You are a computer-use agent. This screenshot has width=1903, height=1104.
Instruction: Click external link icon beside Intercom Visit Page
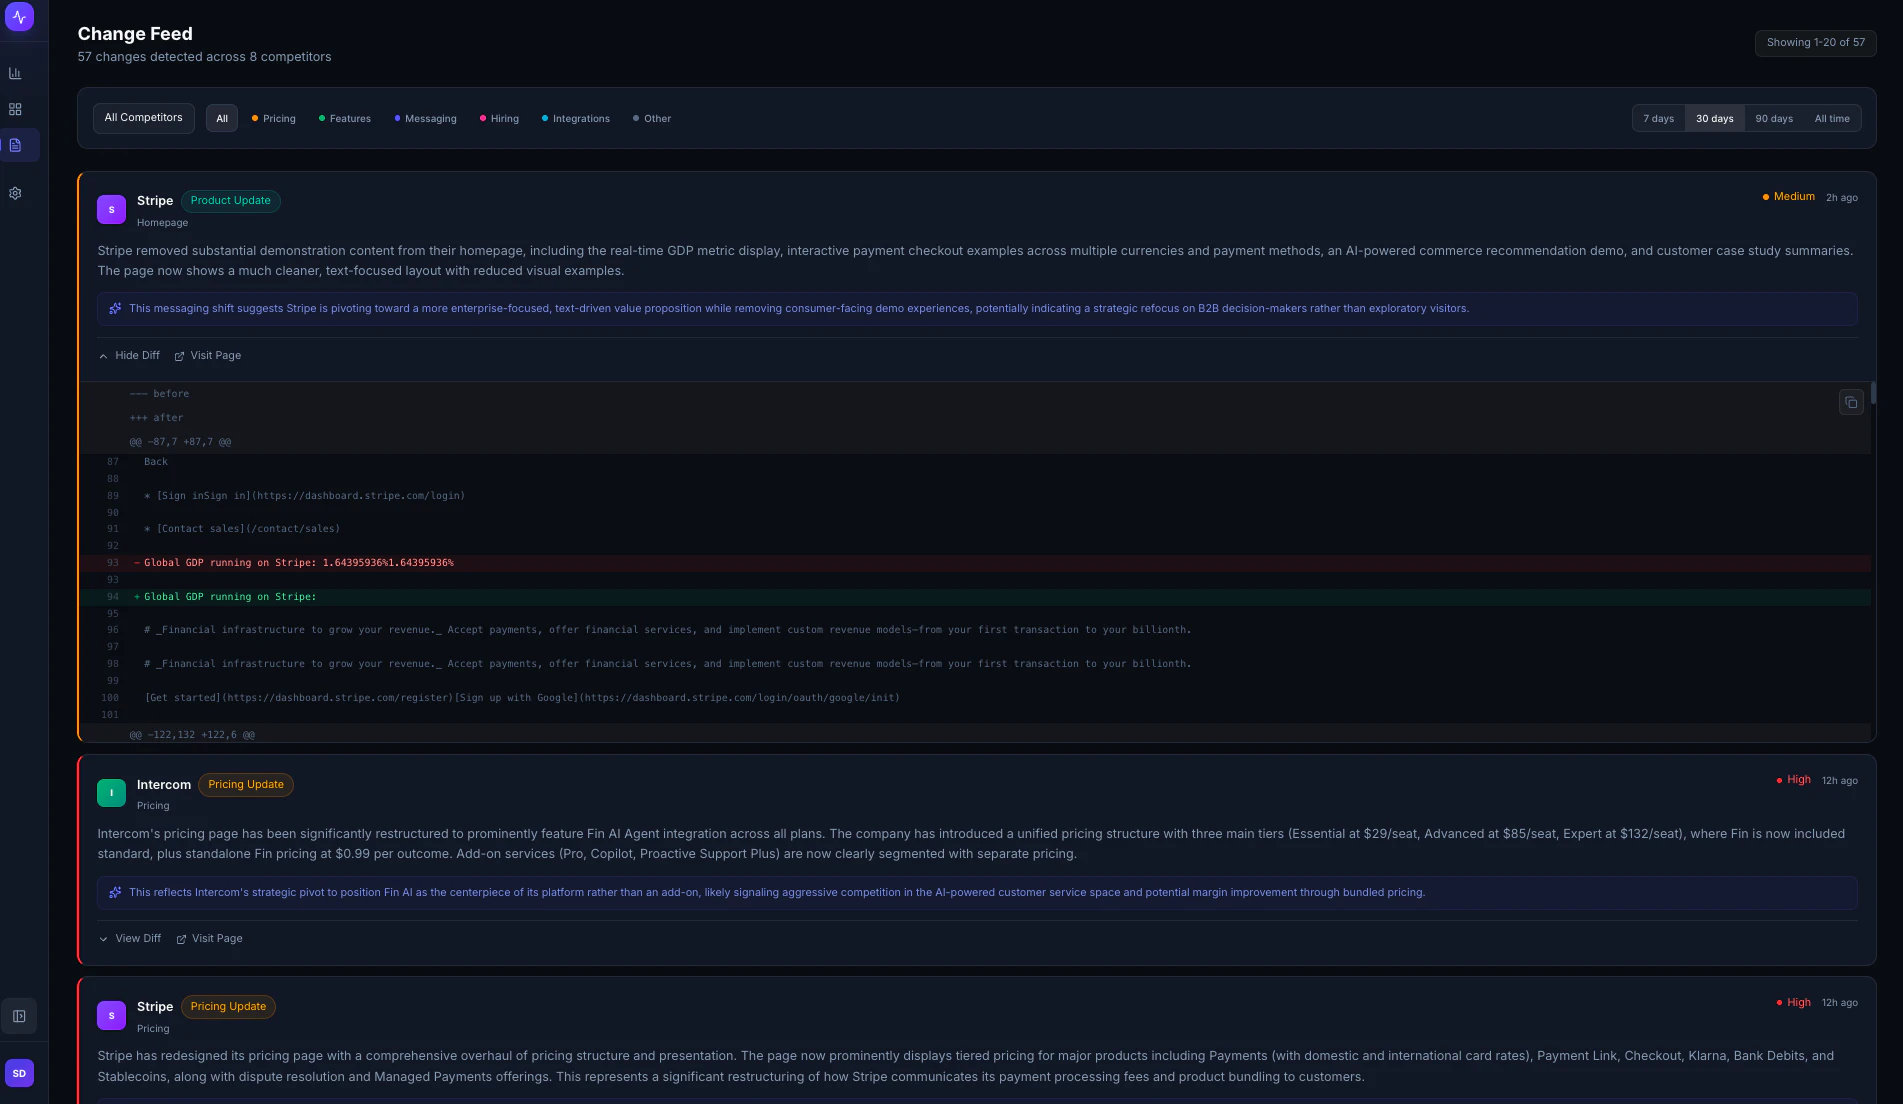click(181, 939)
